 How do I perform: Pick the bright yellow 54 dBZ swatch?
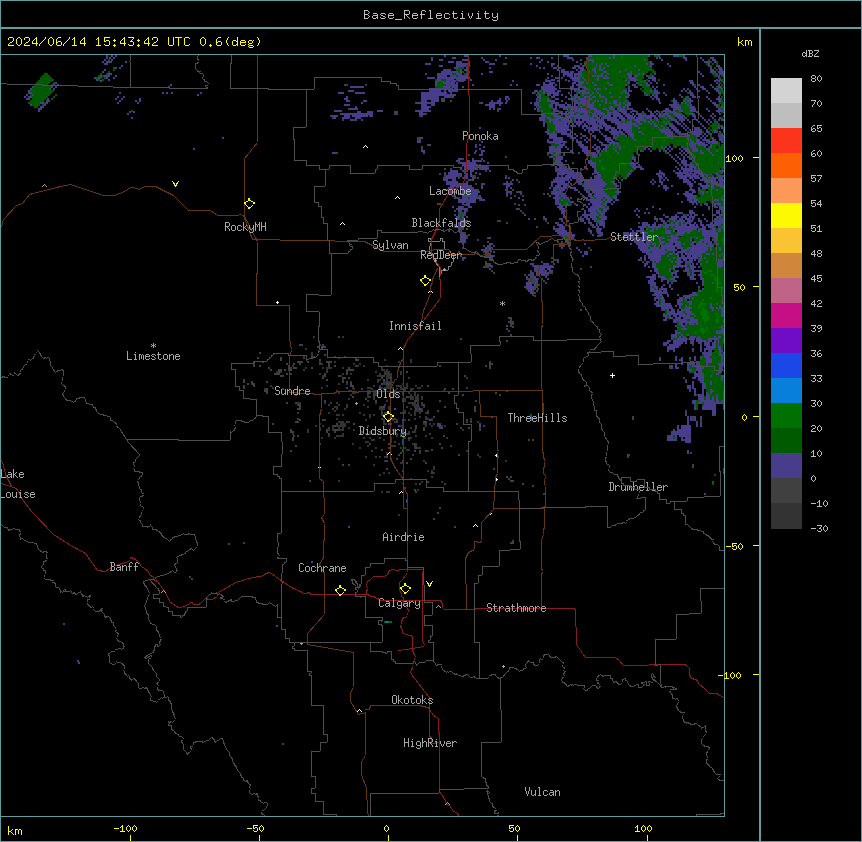786,215
